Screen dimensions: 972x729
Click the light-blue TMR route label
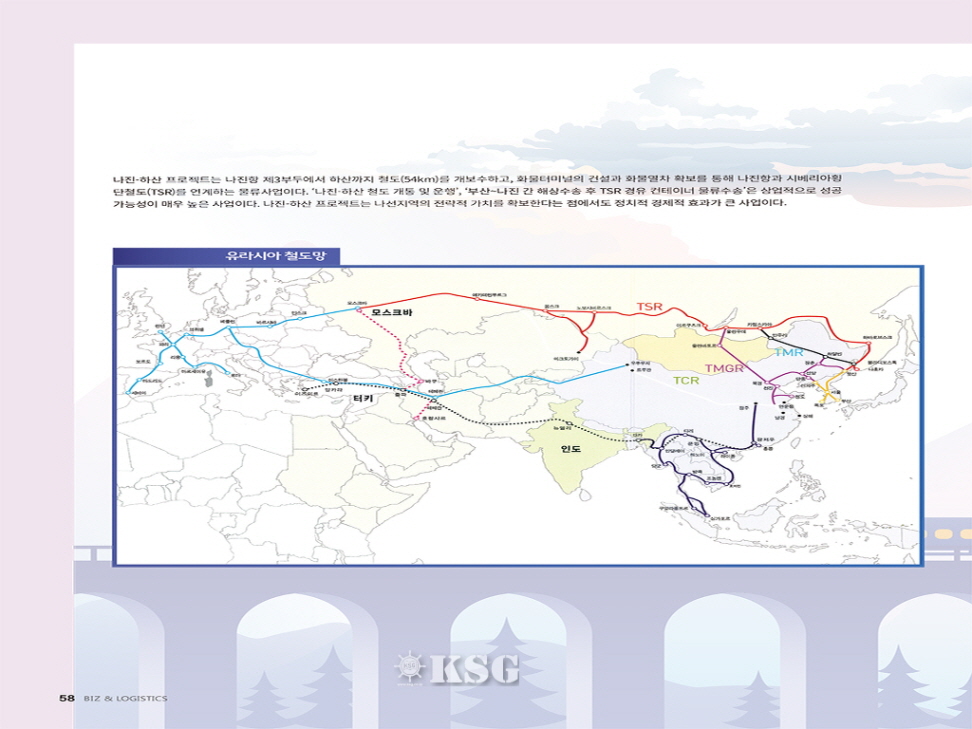(x=789, y=353)
